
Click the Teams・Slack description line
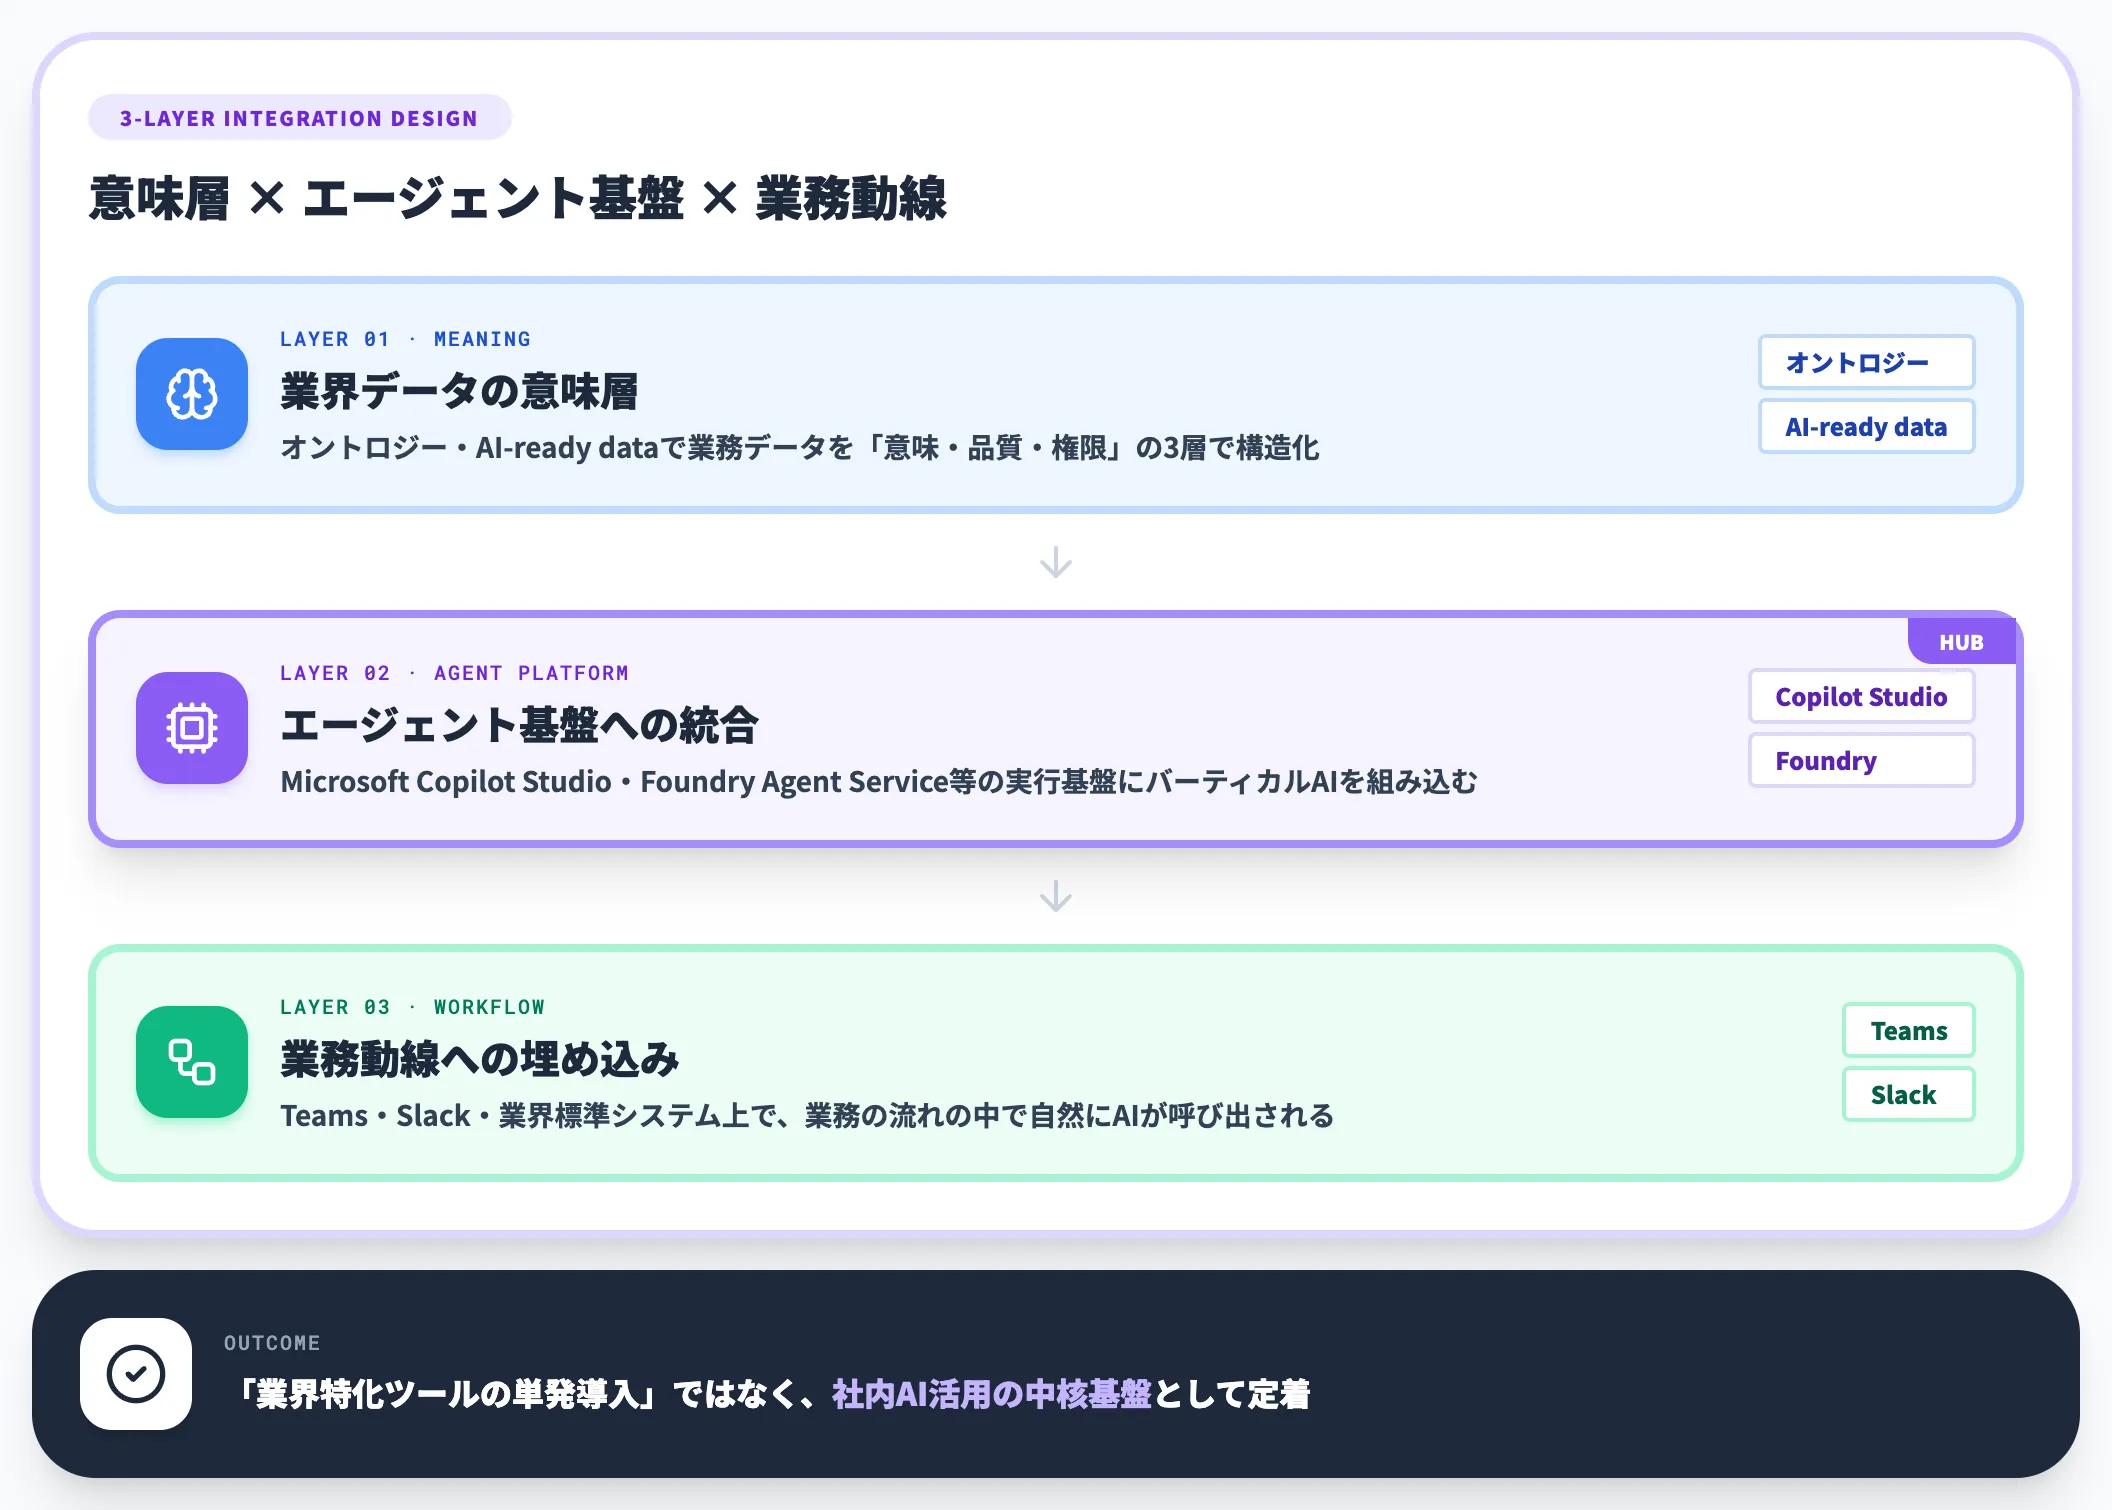pyautogui.click(x=807, y=1115)
